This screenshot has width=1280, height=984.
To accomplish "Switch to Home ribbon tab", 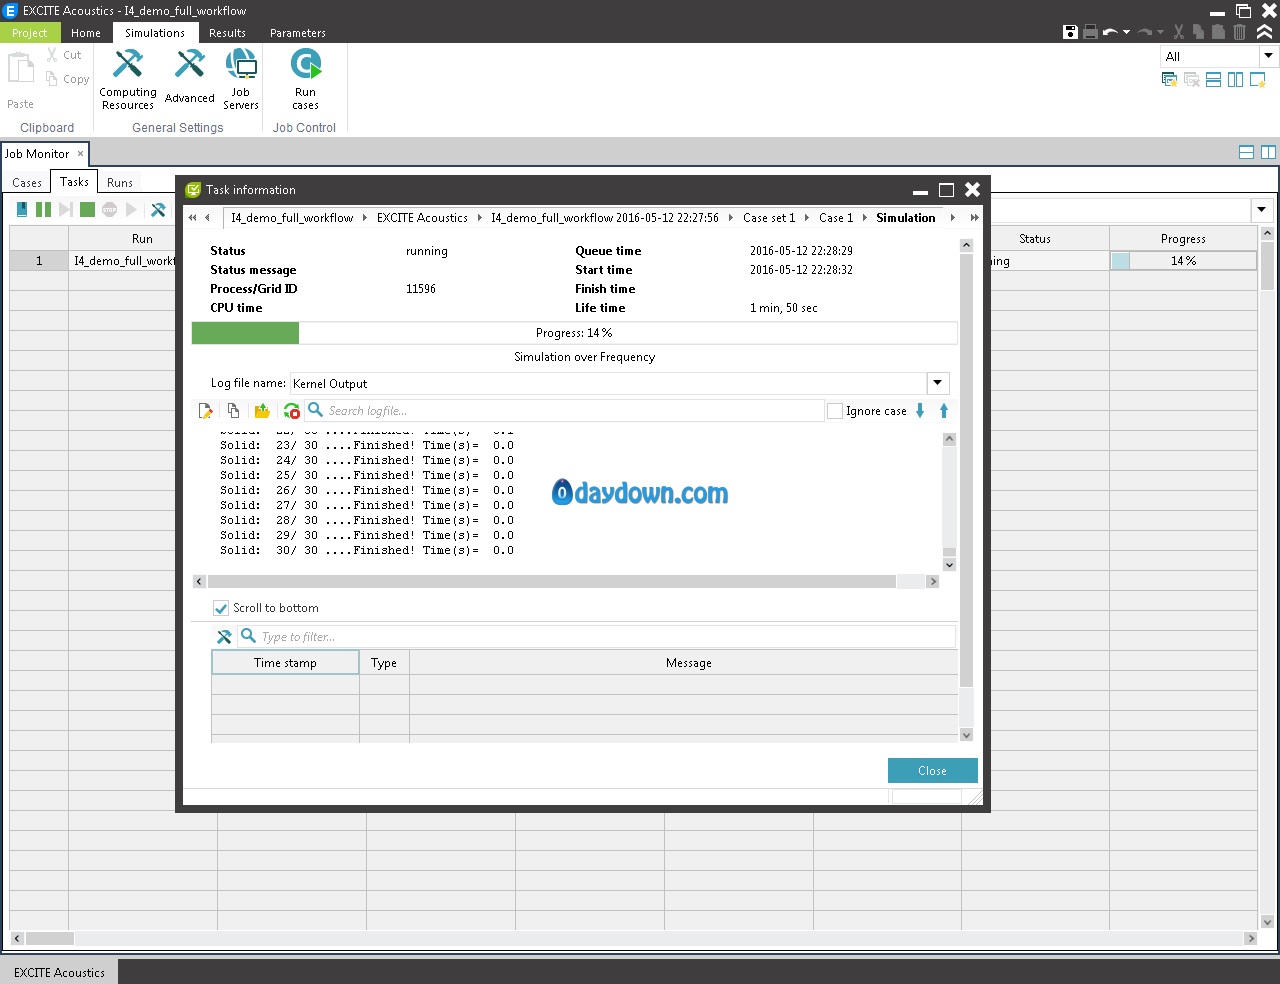I will pos(86,33).
